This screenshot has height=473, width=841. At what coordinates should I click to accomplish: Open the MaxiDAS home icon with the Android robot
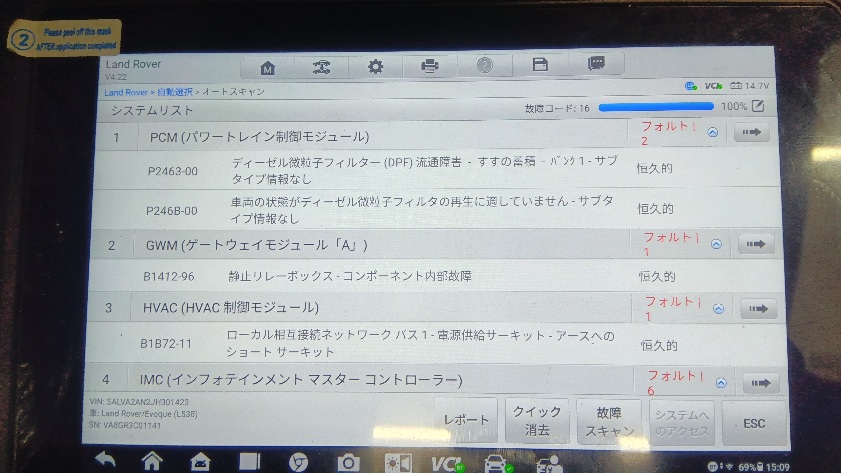pyautogui.click(x=200, y=462)
